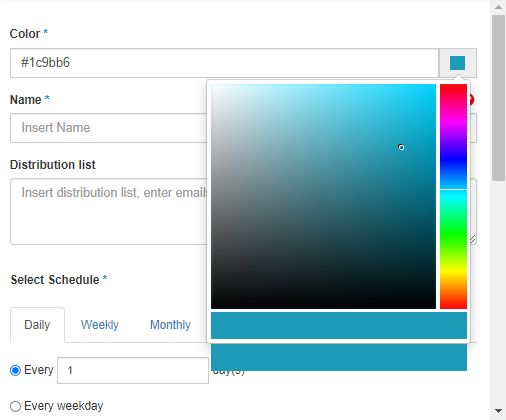Viewport: 506px width, 420px height.
Task: Click the scrollbar down arrow
Action: coord(498,411)
